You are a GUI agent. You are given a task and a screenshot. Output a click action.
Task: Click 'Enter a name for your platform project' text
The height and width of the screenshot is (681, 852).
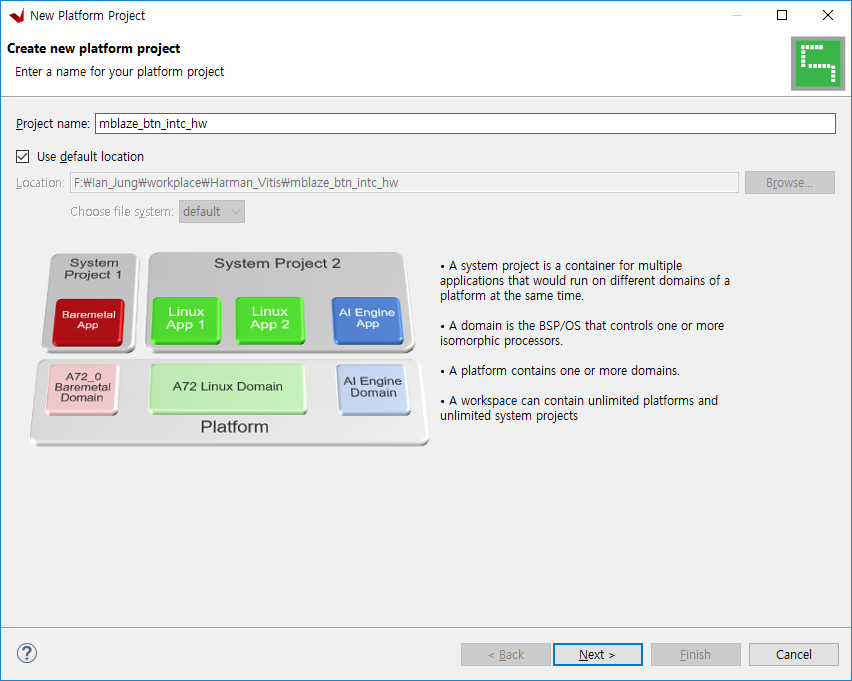tap(120, 72)
